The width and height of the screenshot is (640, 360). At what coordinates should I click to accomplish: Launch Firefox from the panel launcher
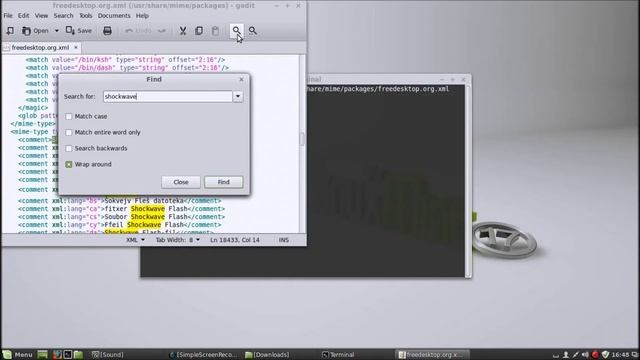coord(57,355)
